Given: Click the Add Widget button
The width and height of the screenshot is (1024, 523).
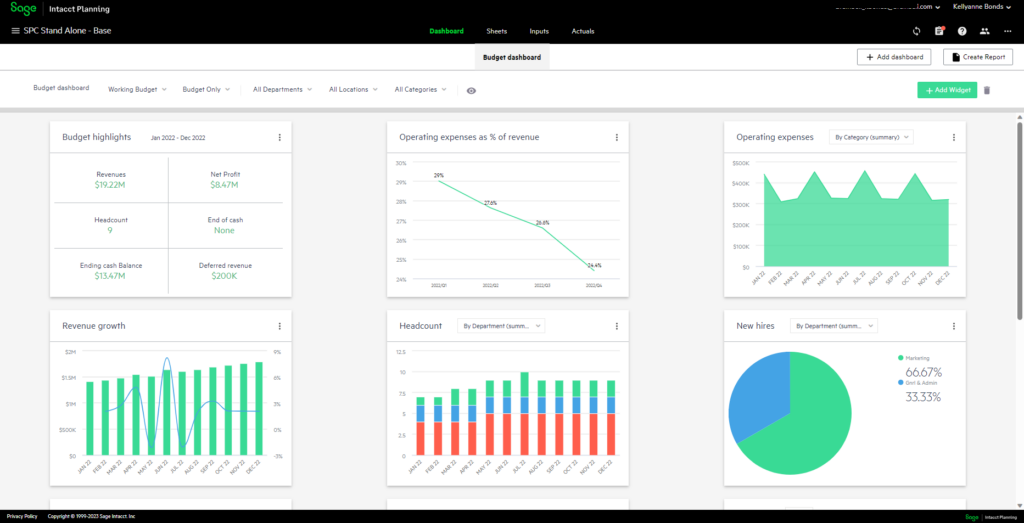Looking at the screenshot, I should pos(947,90).
